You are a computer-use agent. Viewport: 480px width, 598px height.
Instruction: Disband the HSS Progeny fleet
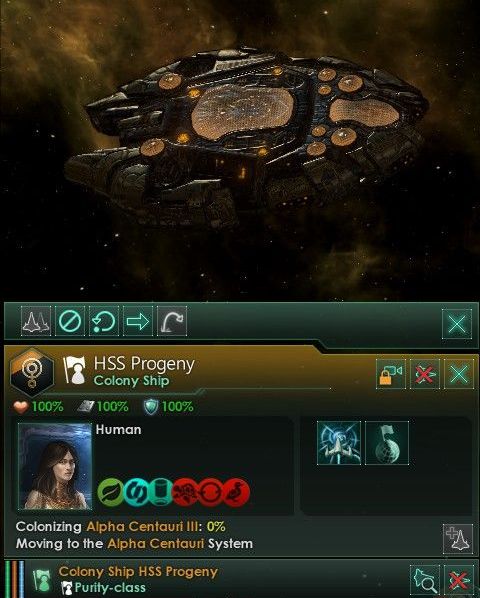425,374
